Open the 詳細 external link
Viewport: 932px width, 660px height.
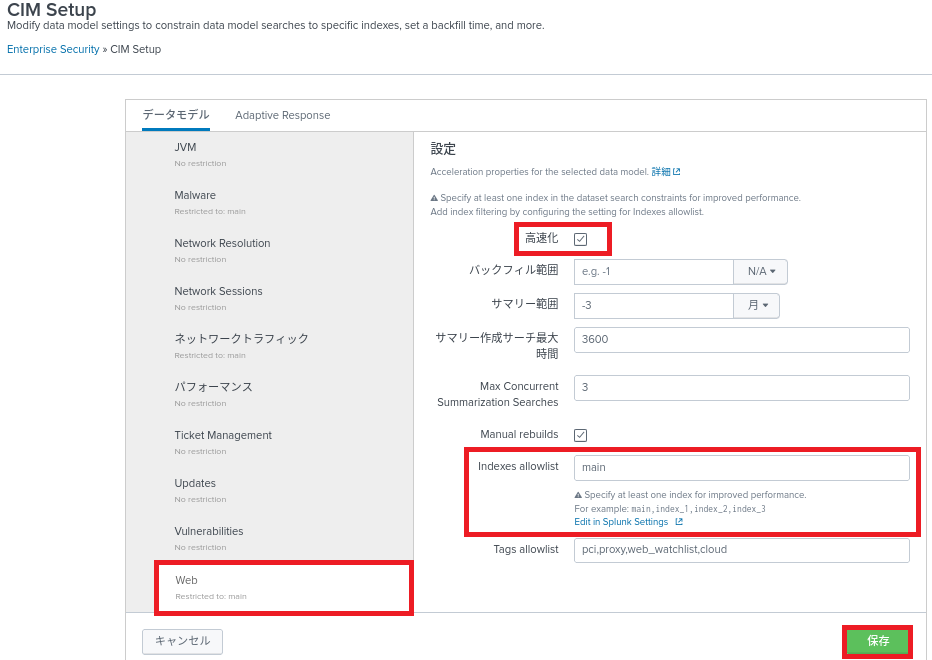(x=665, y=172)
